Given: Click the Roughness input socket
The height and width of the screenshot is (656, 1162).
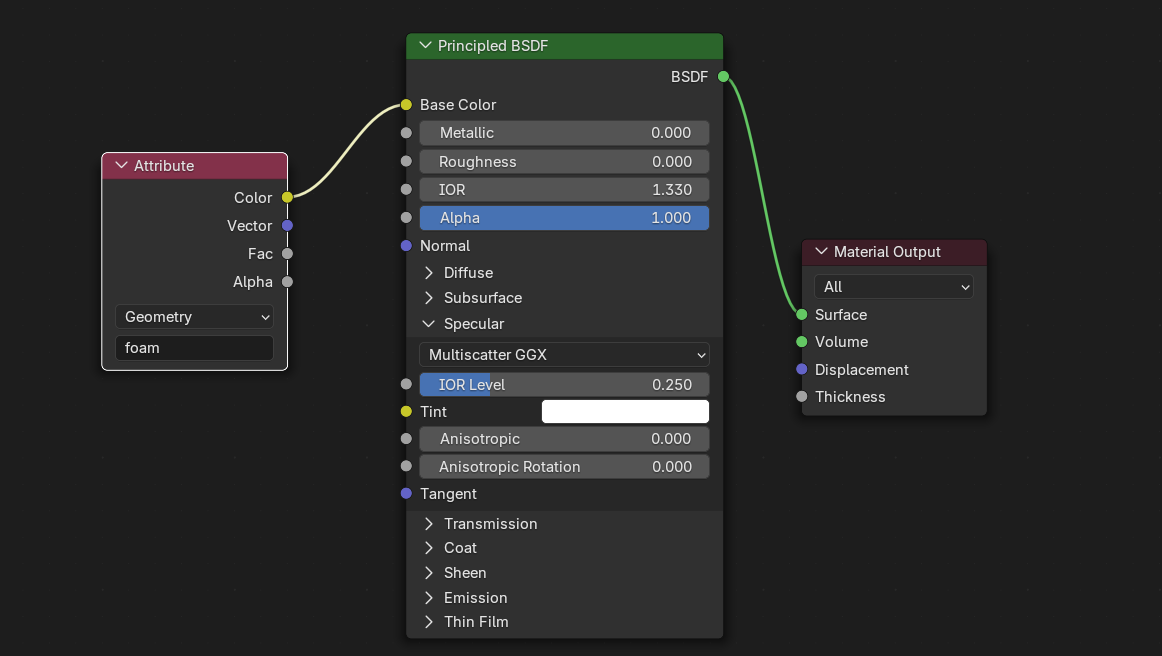Looking at the screenshot, I should (x=406, y=161).
